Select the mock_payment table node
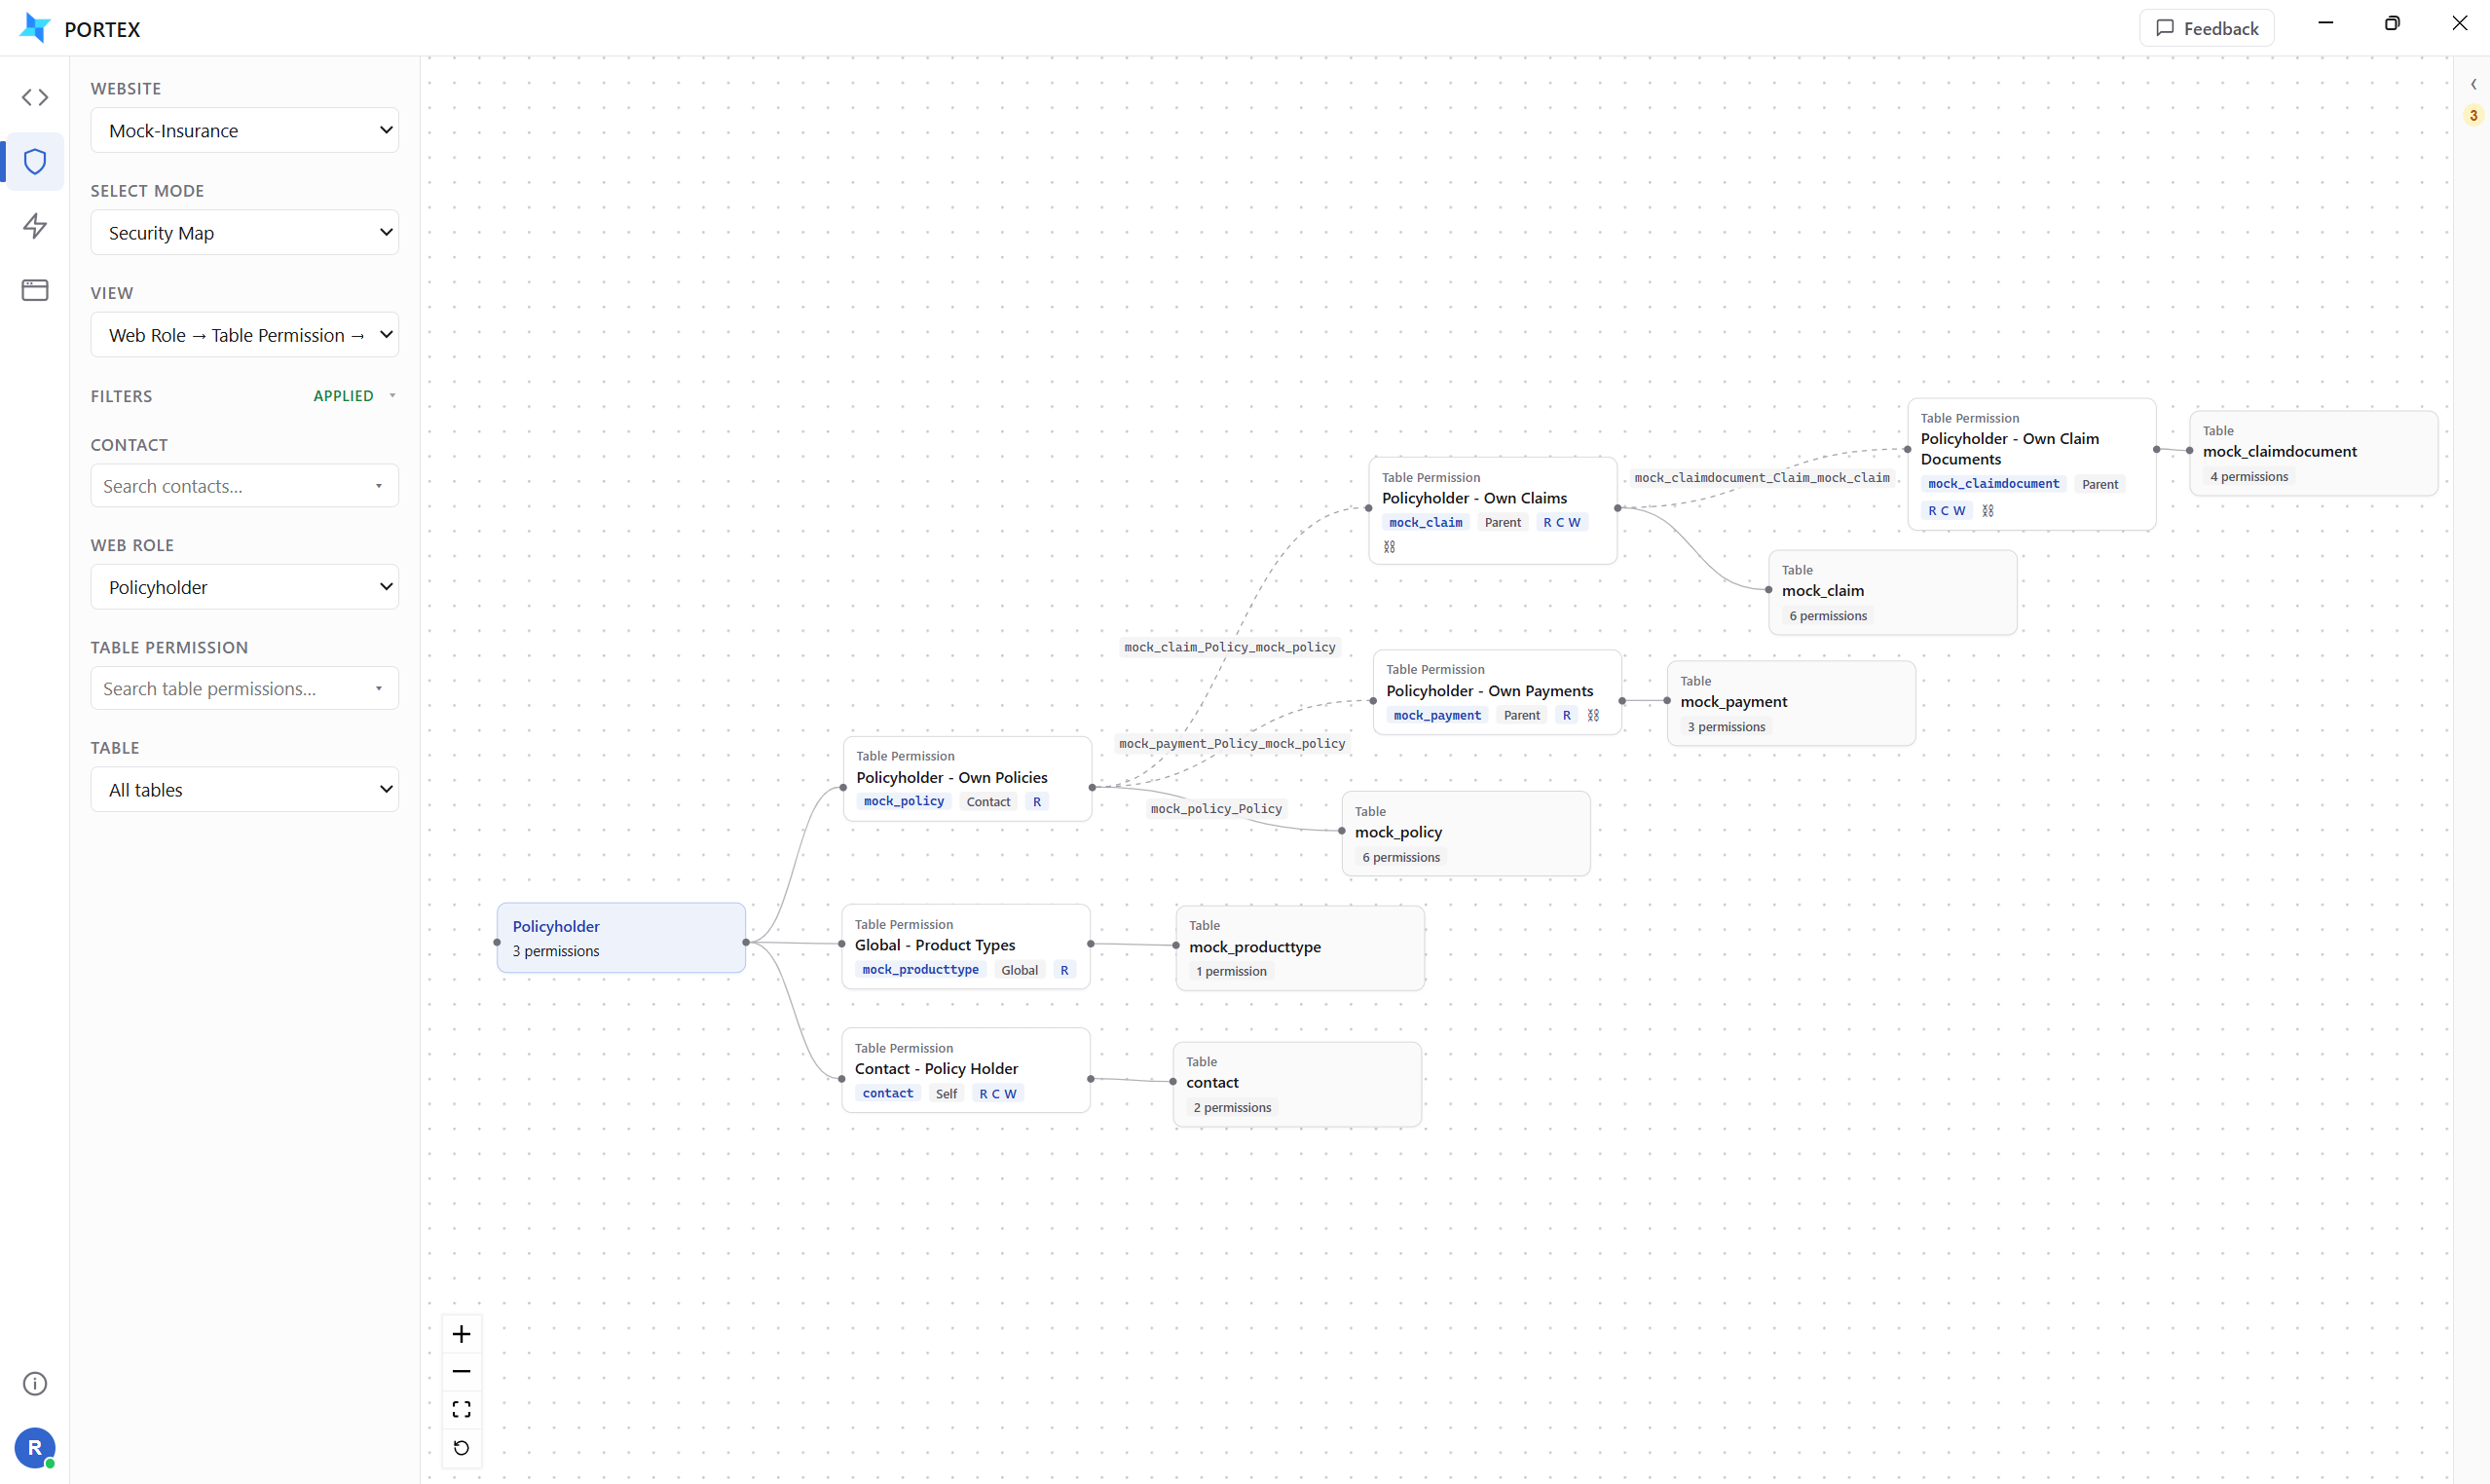This screenshot has height=1484, width=2490. [1792, 703]
